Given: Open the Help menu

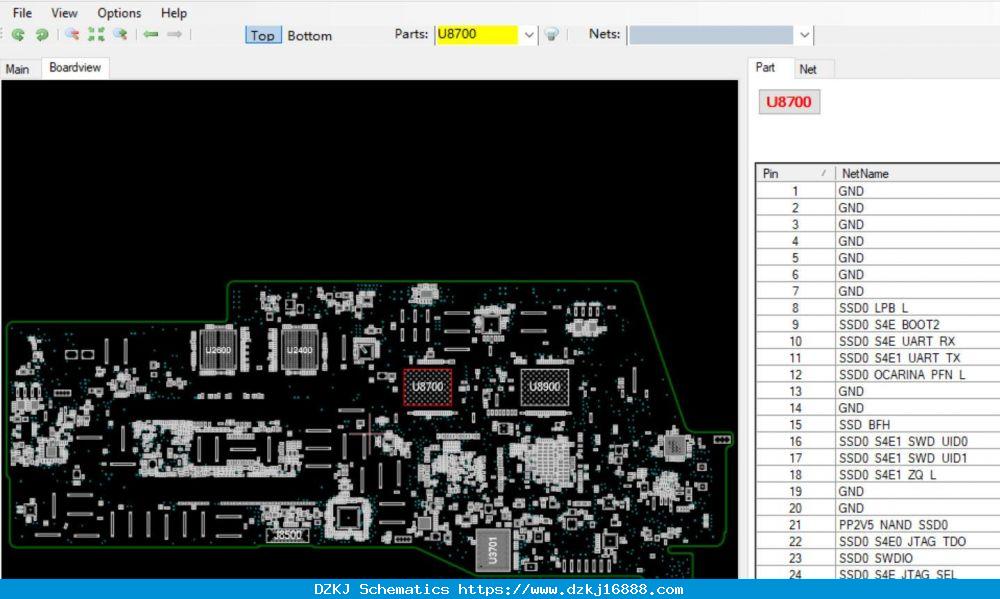Looking at the screenshot, I should 173,13.
